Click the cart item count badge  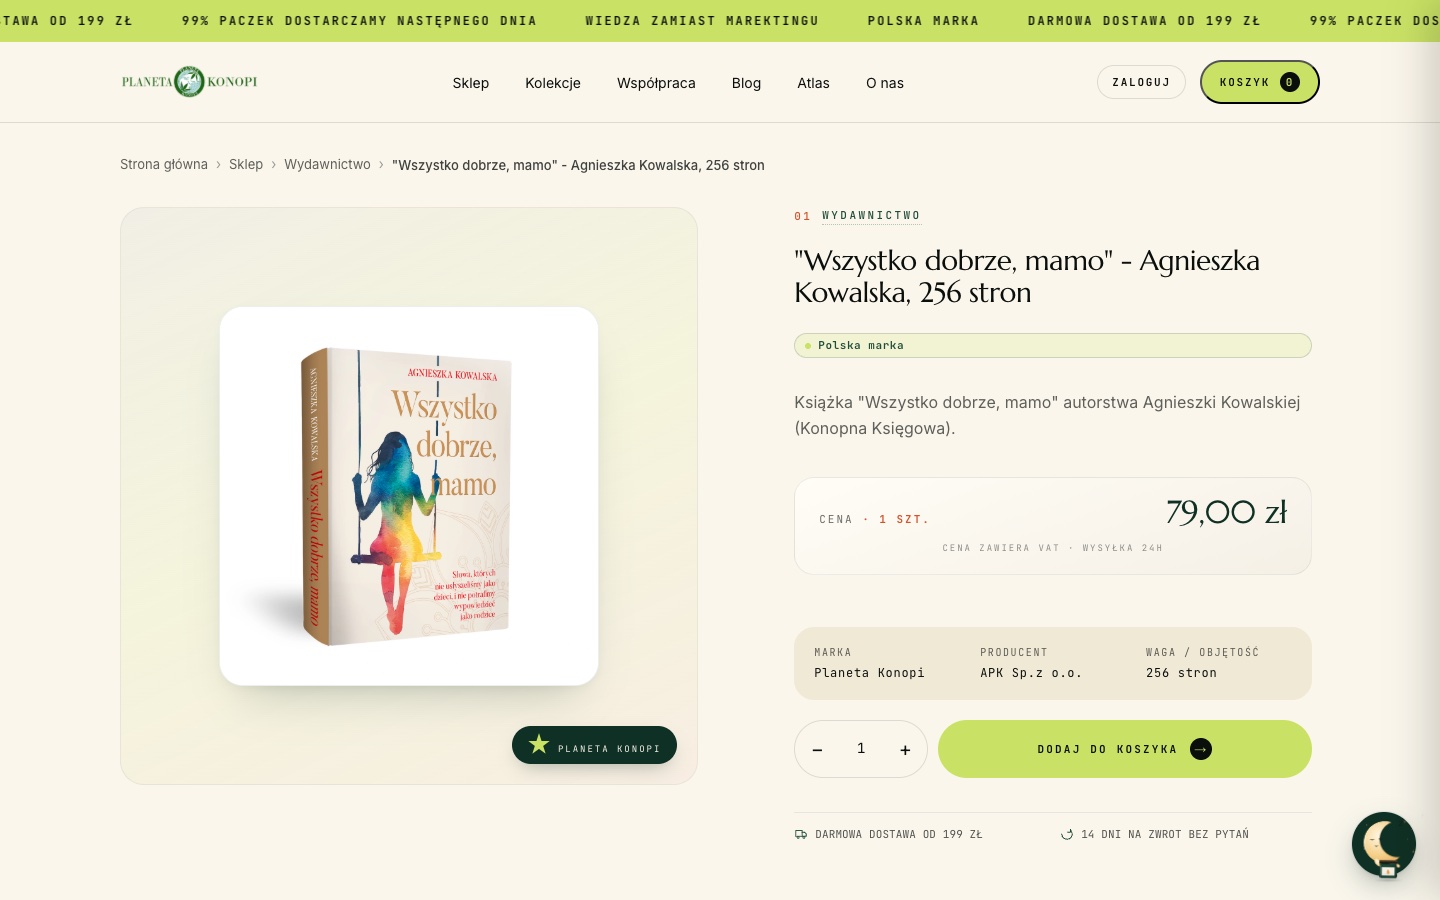click(1290, 82)
